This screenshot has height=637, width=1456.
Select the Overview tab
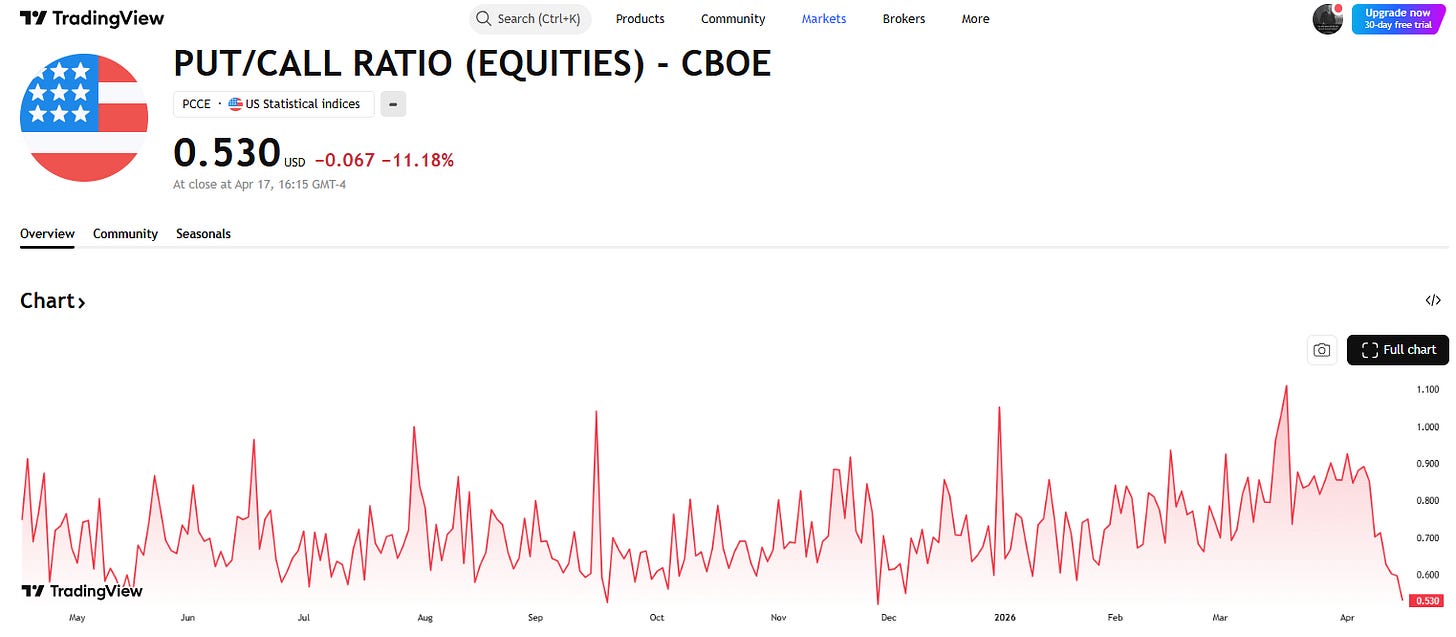(x=47, y=234)
